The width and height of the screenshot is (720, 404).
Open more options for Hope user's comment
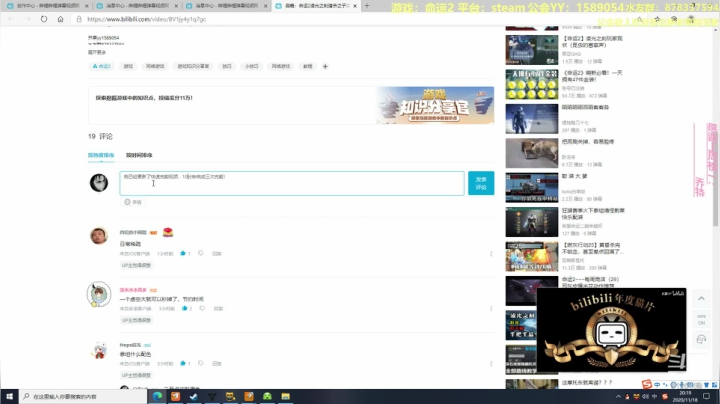point(491,364)
